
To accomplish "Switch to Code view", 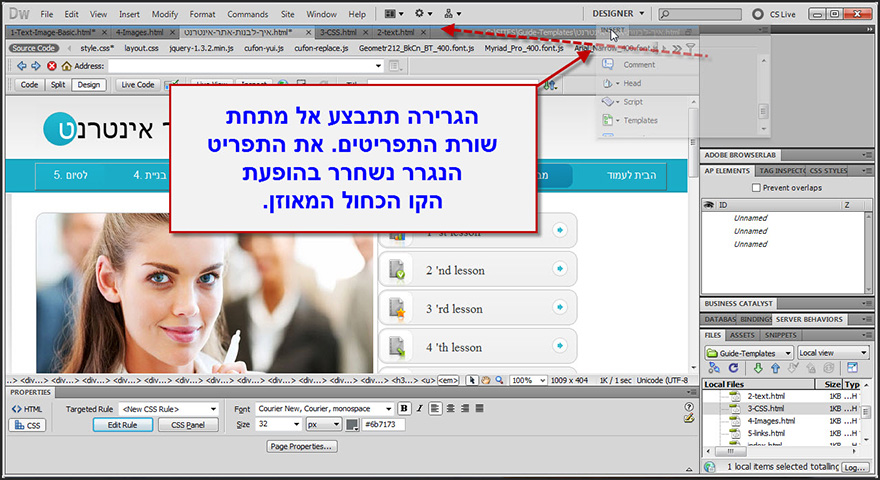I will pos(29,85).
